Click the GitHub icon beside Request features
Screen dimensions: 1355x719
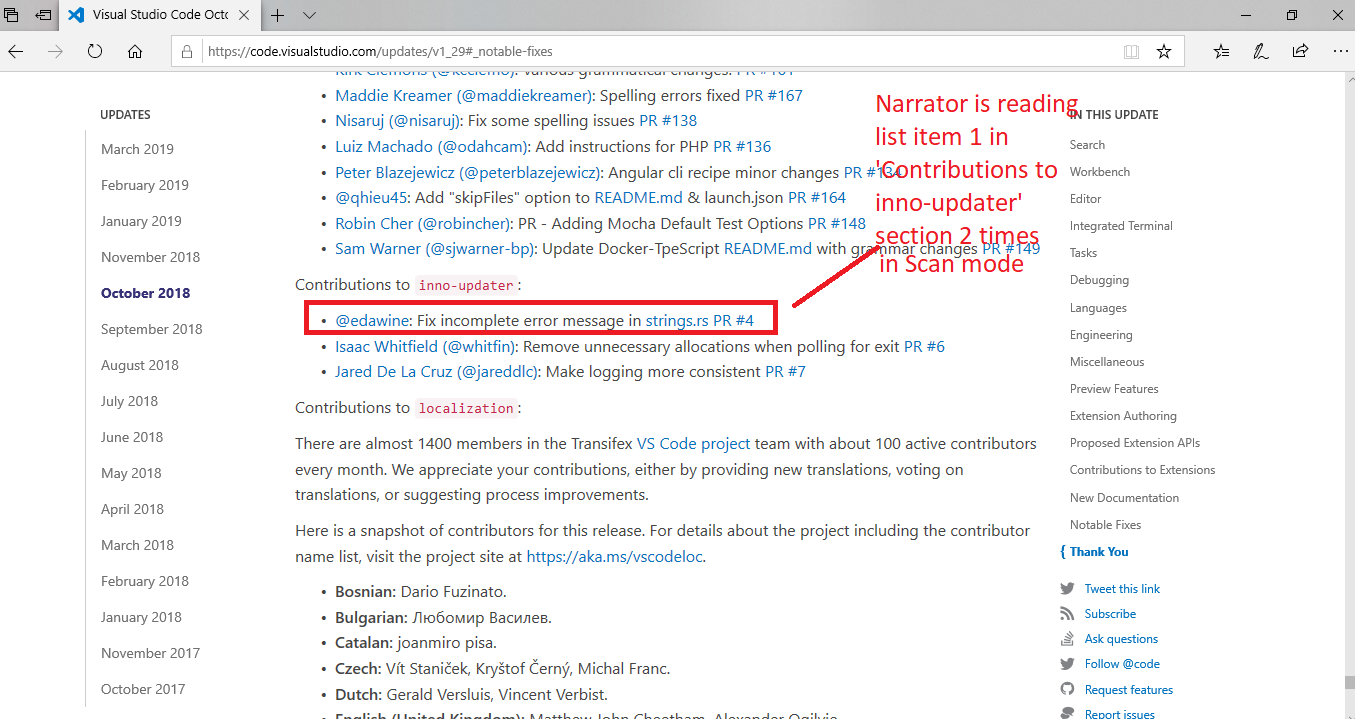[x=1068, y=688]
